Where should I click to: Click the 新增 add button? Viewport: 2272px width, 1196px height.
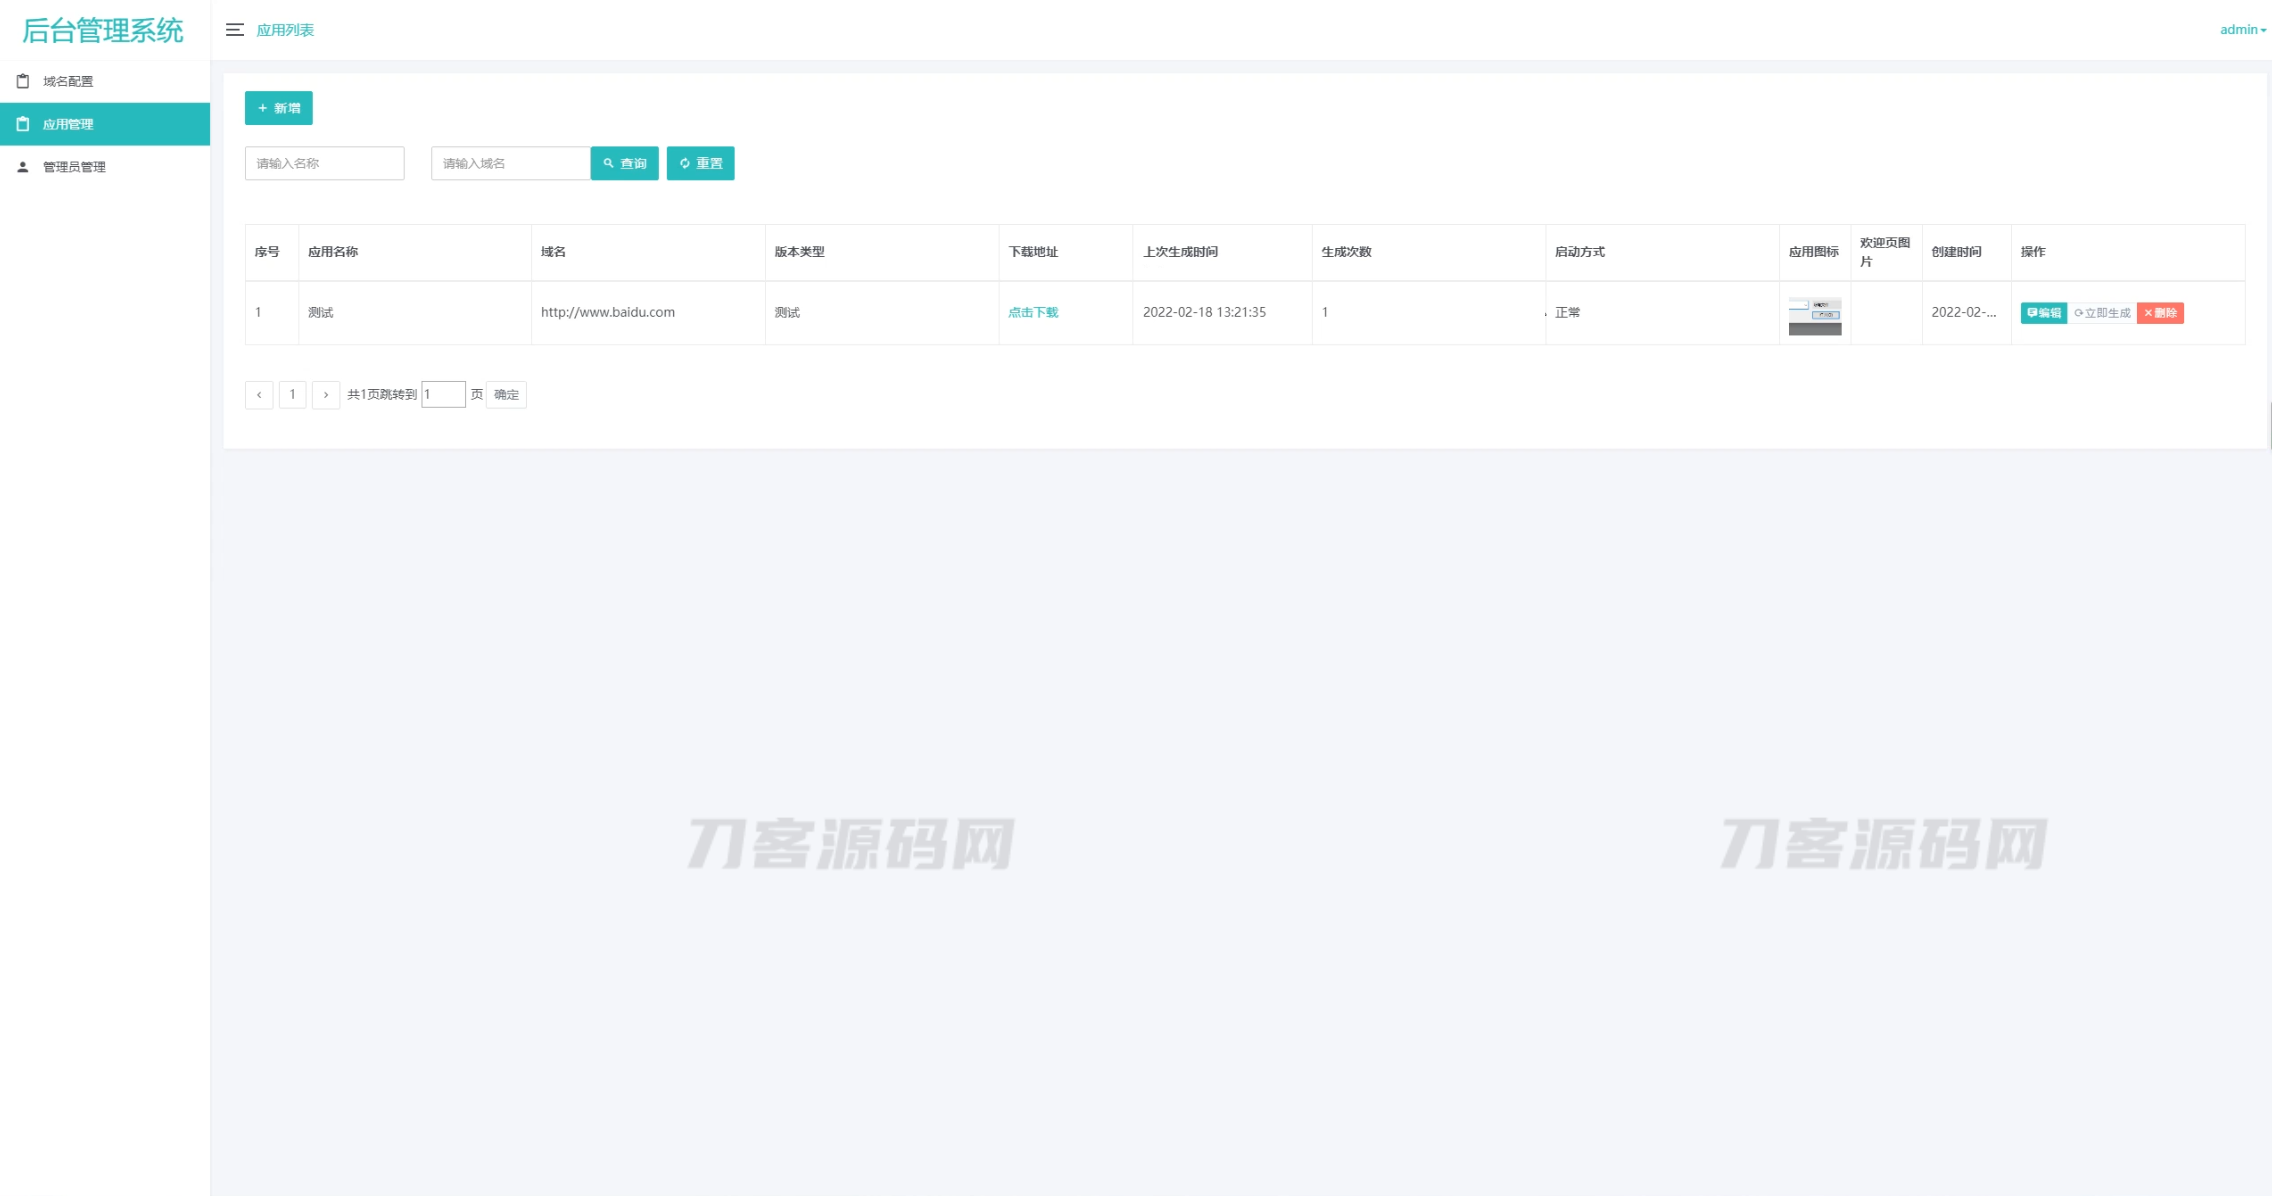279,108
